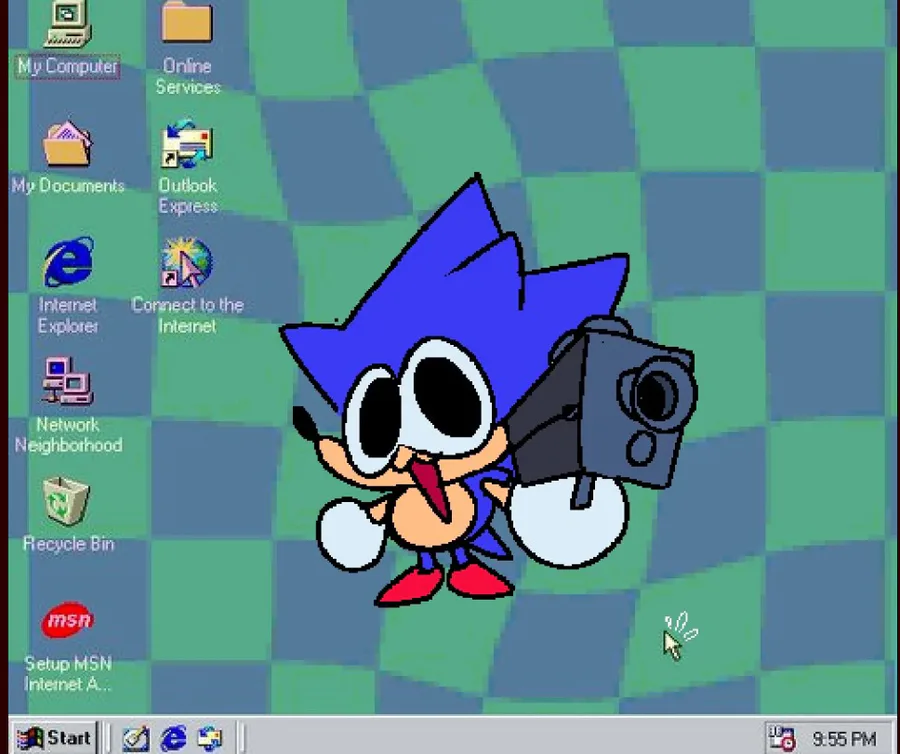The width and height of the screenshot is (900, 754).
Task: Select the Recycle Bin icon
Action: (x=67, y=501)
